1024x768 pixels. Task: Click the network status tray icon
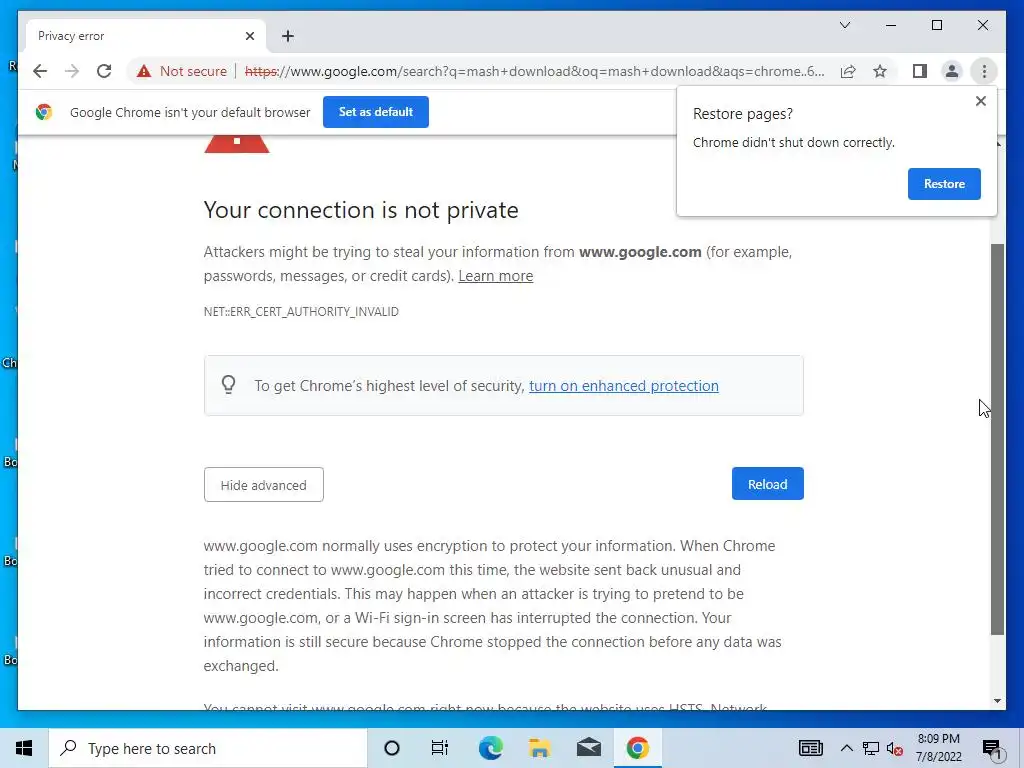(871, 748)
